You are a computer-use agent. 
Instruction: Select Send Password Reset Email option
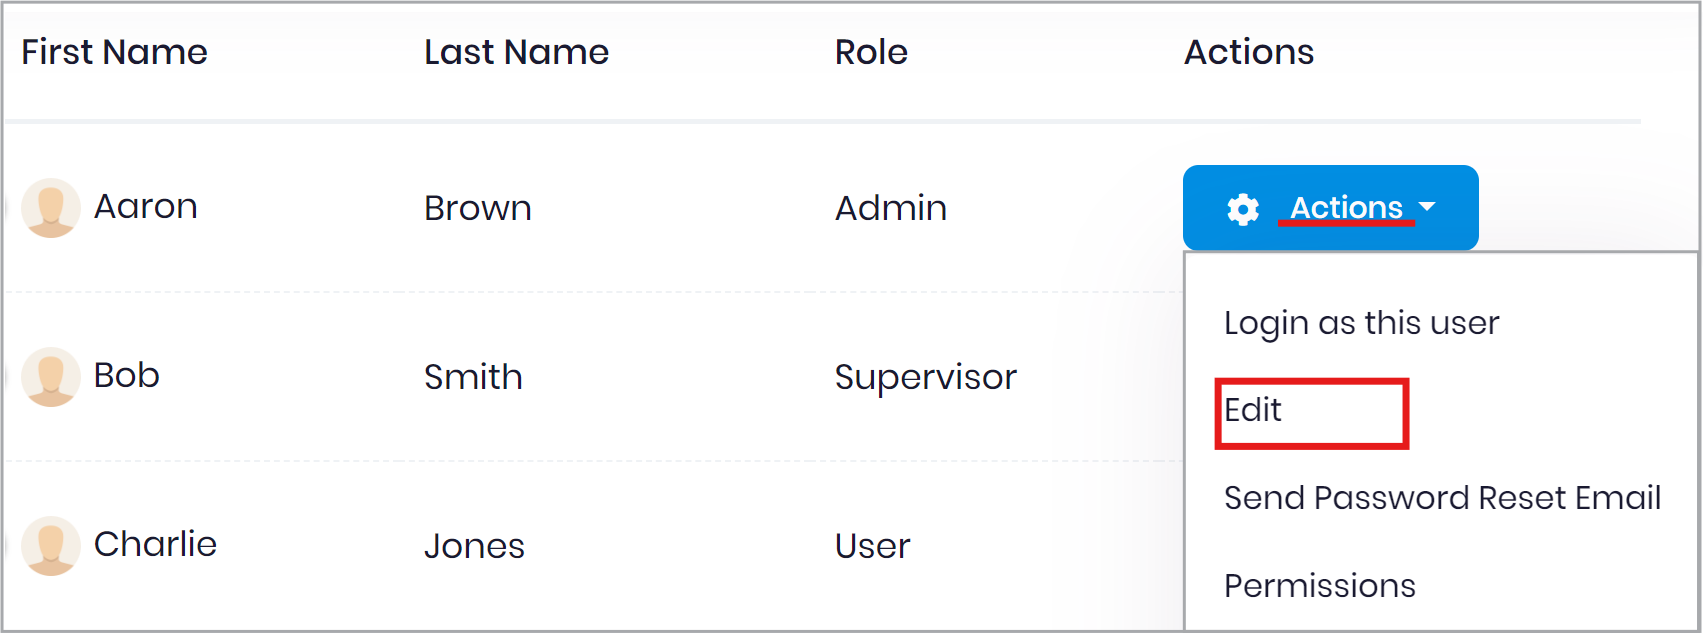point(1442,498)
